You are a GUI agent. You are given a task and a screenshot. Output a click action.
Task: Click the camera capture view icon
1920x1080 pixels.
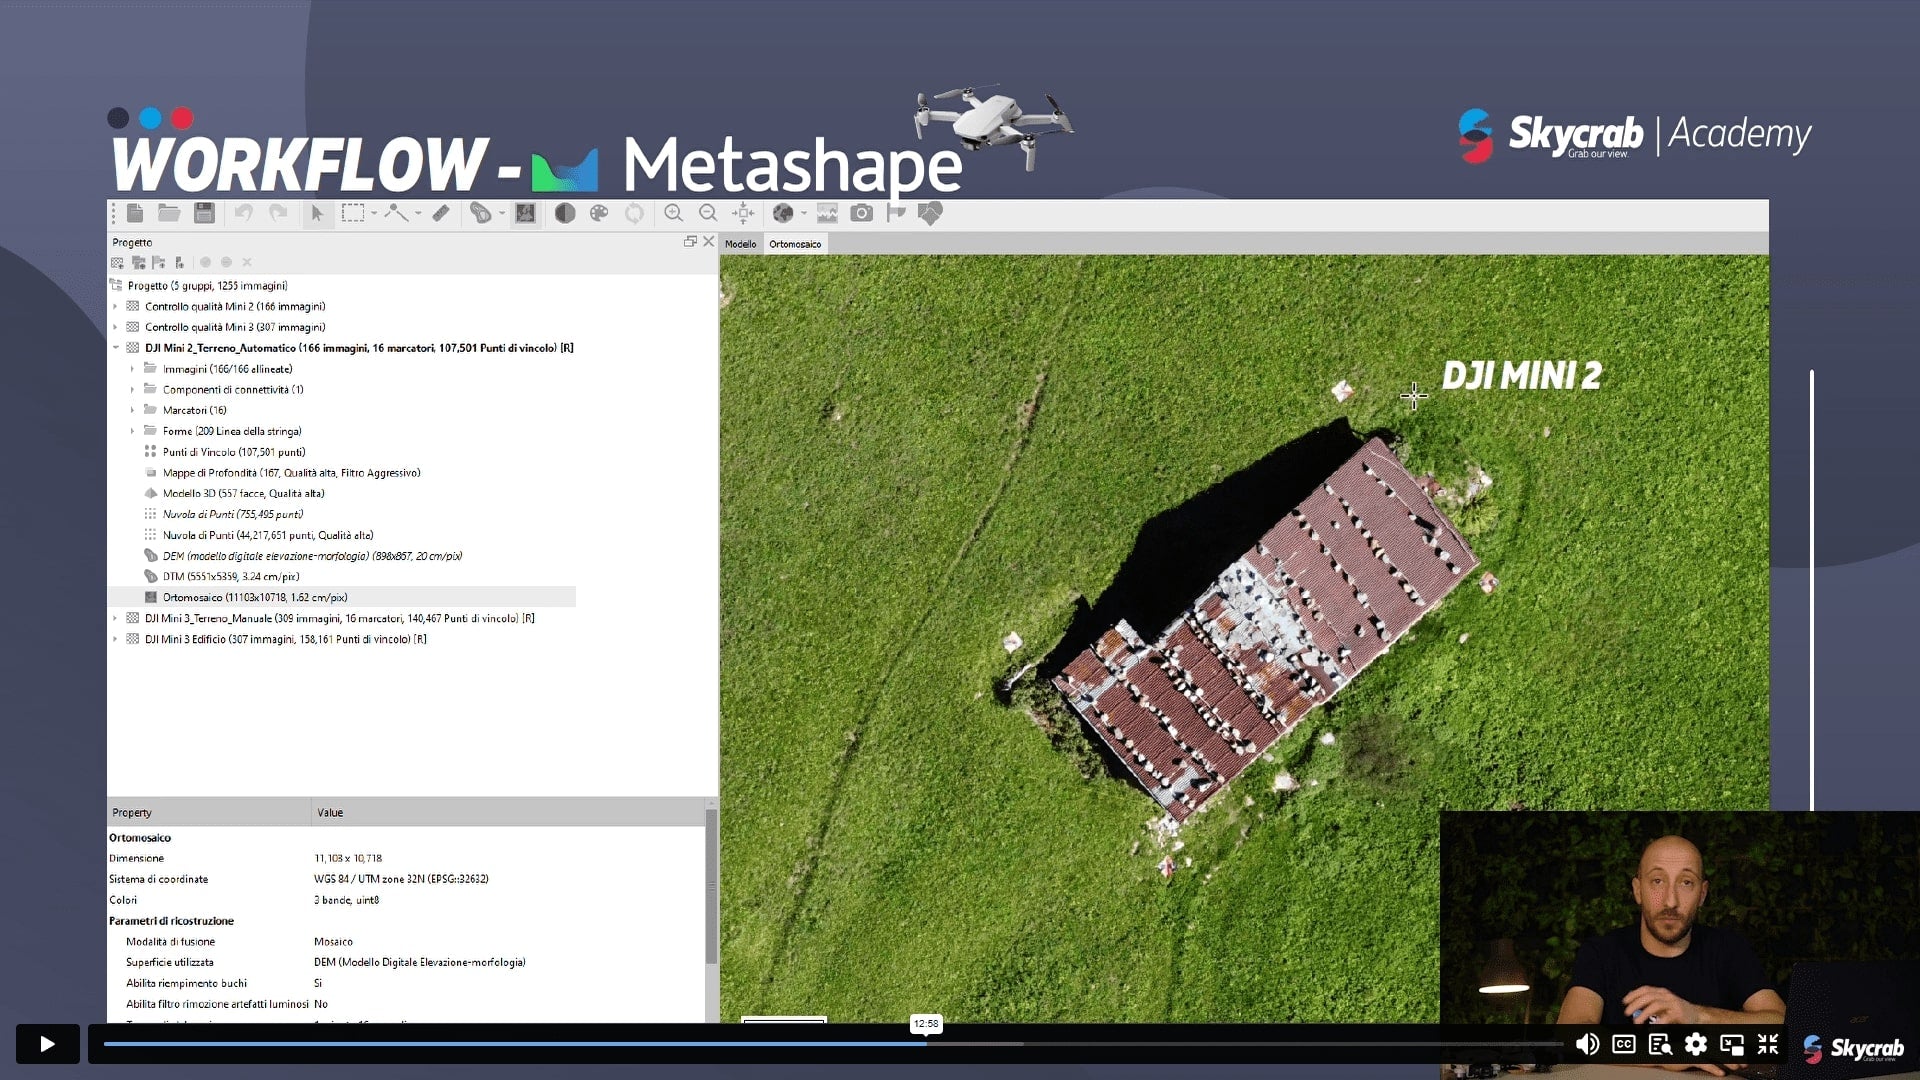[x=861, y=213]
